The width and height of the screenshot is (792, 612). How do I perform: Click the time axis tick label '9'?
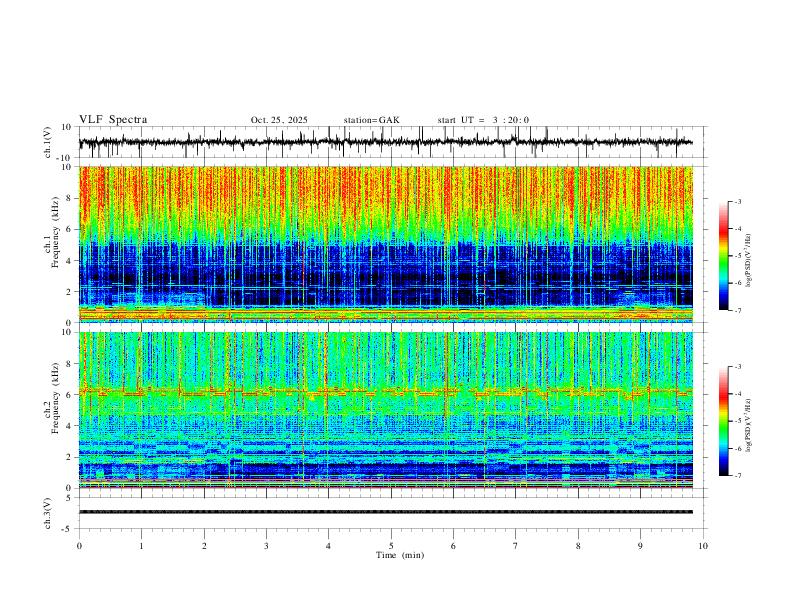(640, 546)
